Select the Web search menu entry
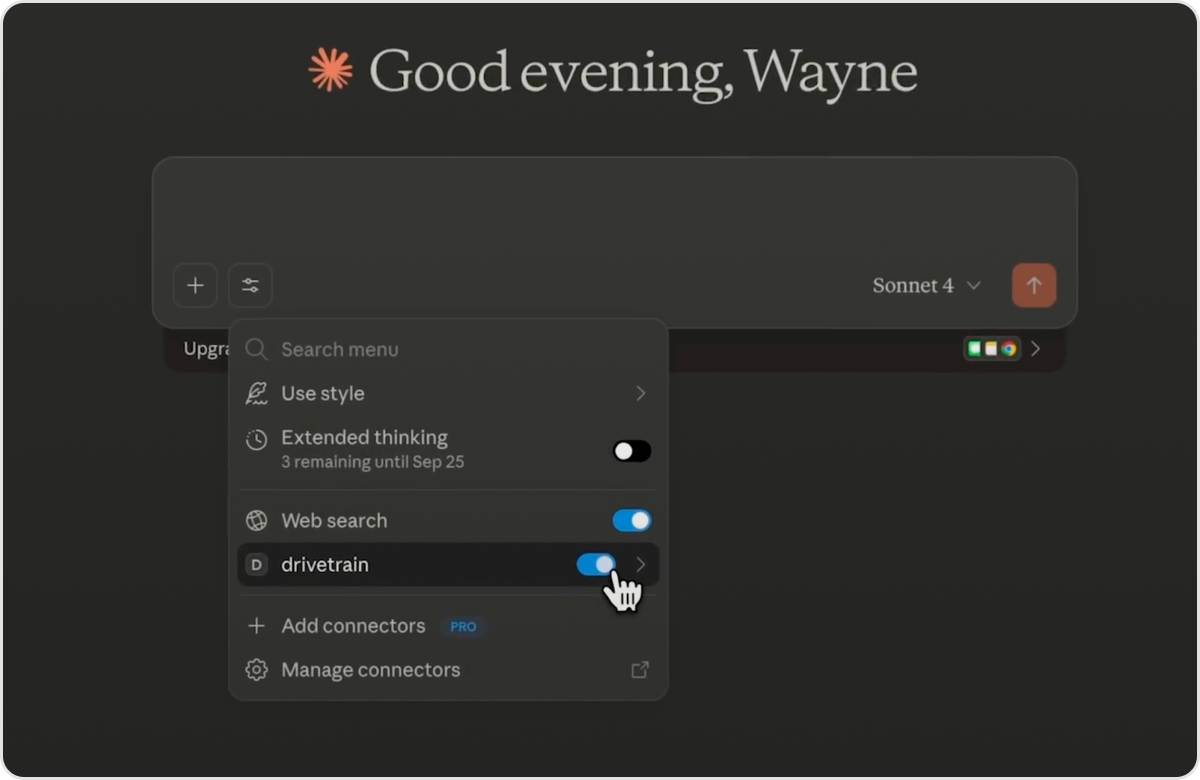The image size is (1200, 780). click(x=448, y=520)
